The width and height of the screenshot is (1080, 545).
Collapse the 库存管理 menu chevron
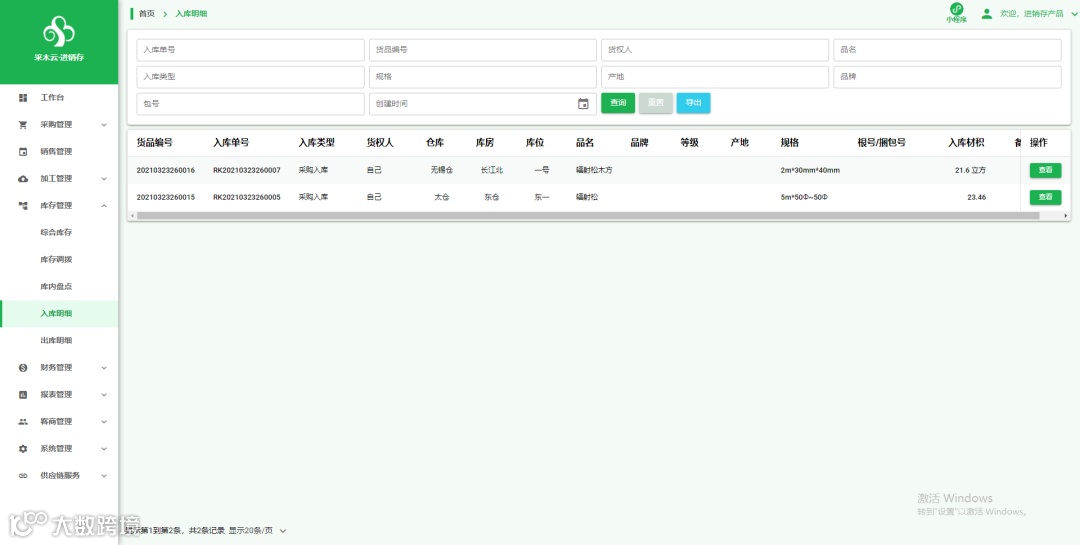coord(104,205)
